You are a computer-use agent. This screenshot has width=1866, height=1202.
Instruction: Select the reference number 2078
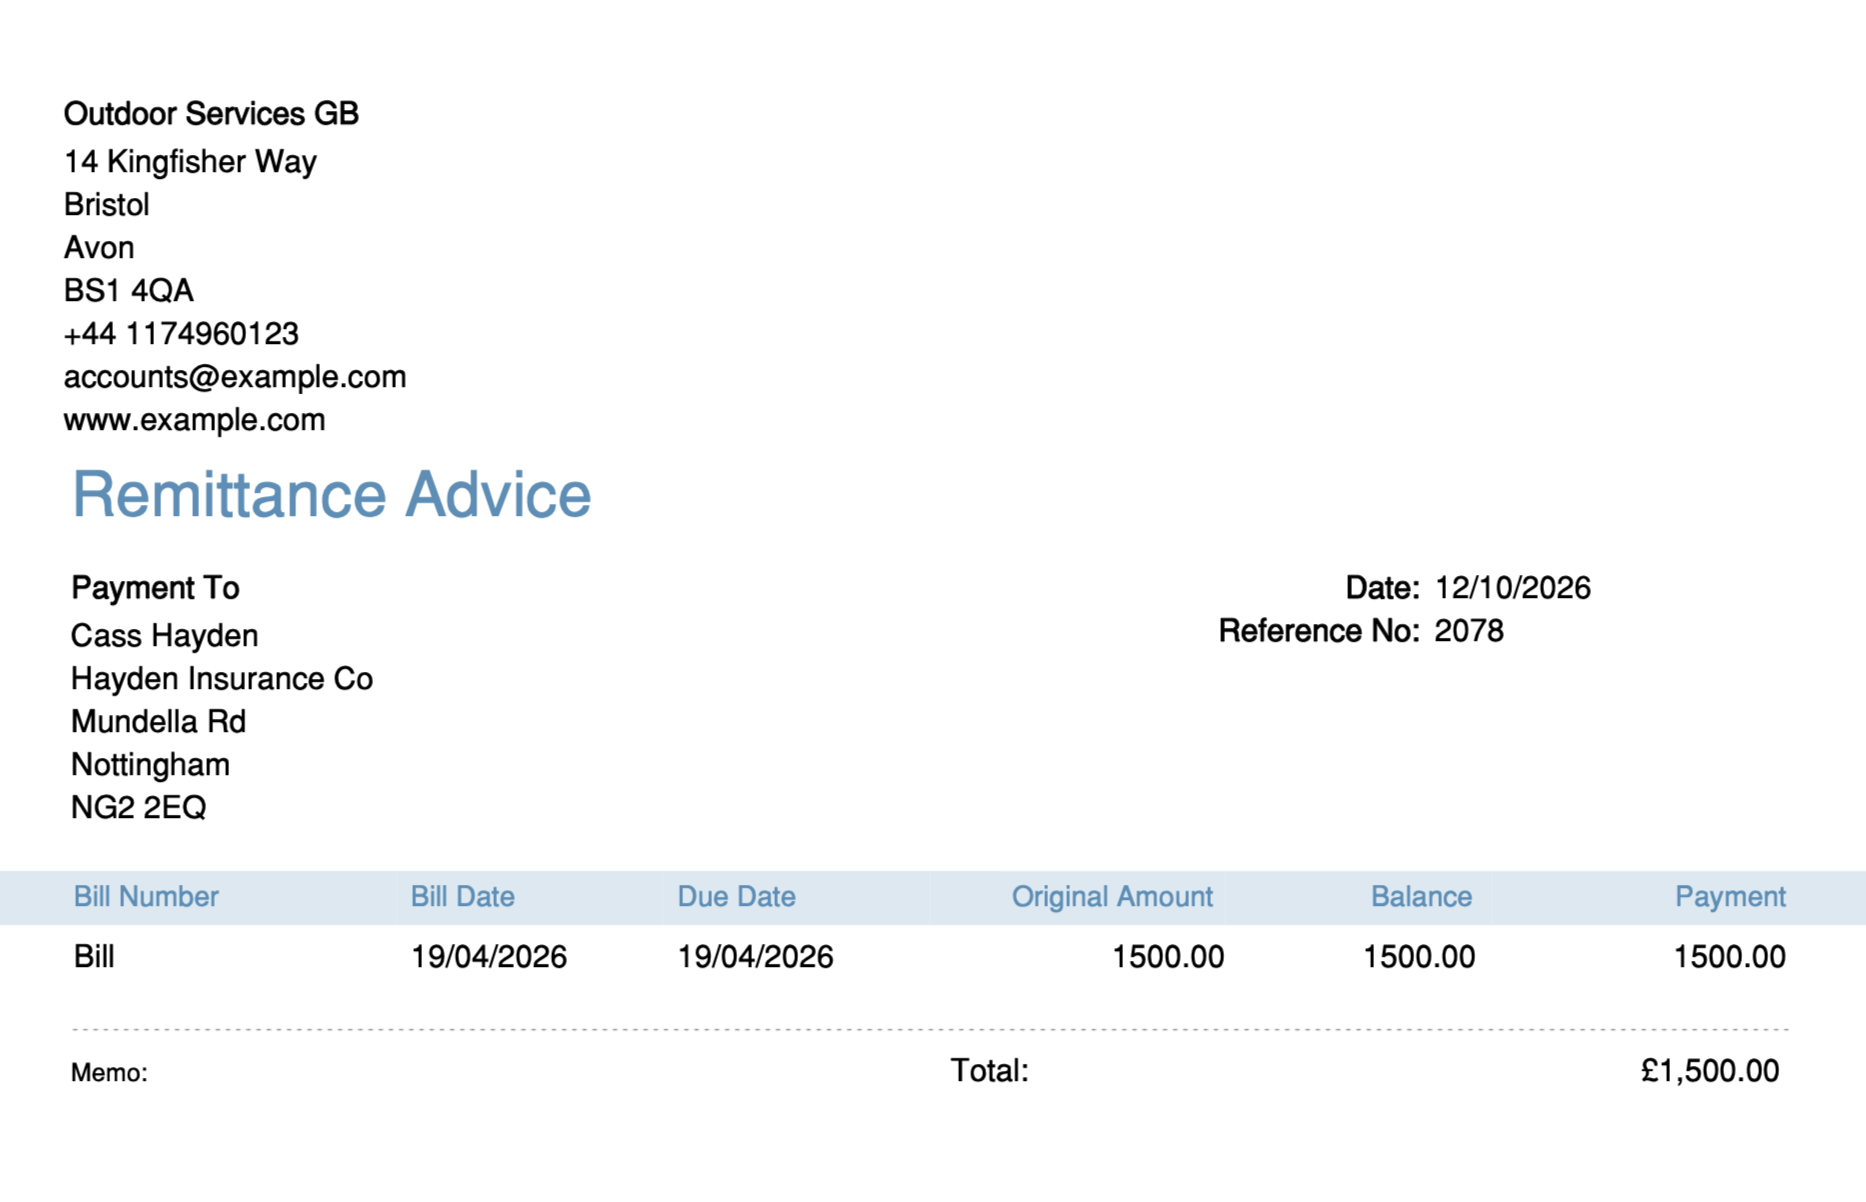[1469, 631]
